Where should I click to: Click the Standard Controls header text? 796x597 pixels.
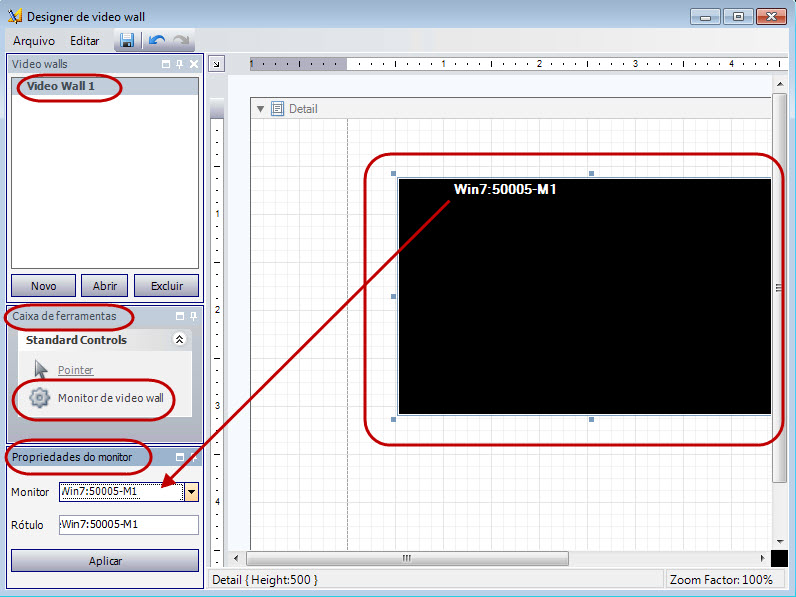pyautogui.click(x=76, y=340)
